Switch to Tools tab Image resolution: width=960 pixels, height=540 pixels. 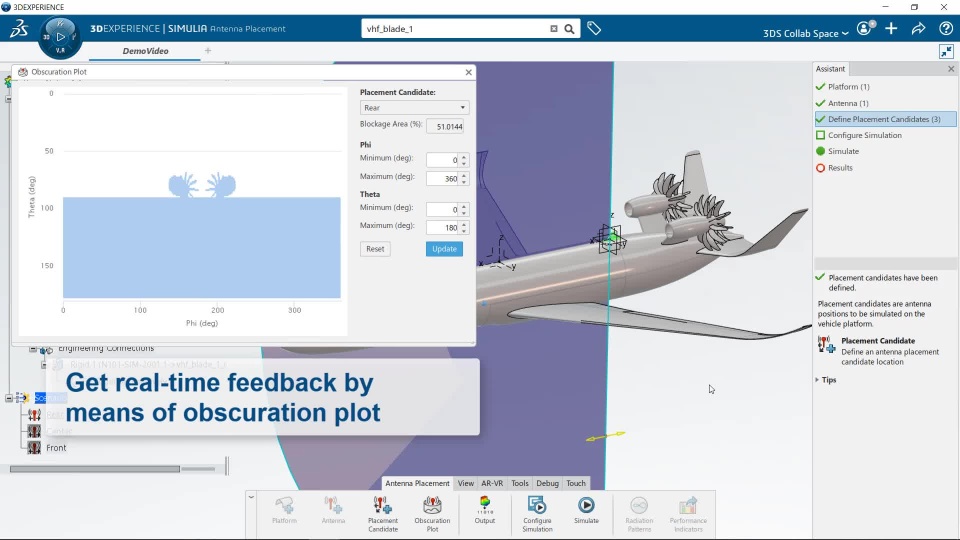[x=519, y=483]
